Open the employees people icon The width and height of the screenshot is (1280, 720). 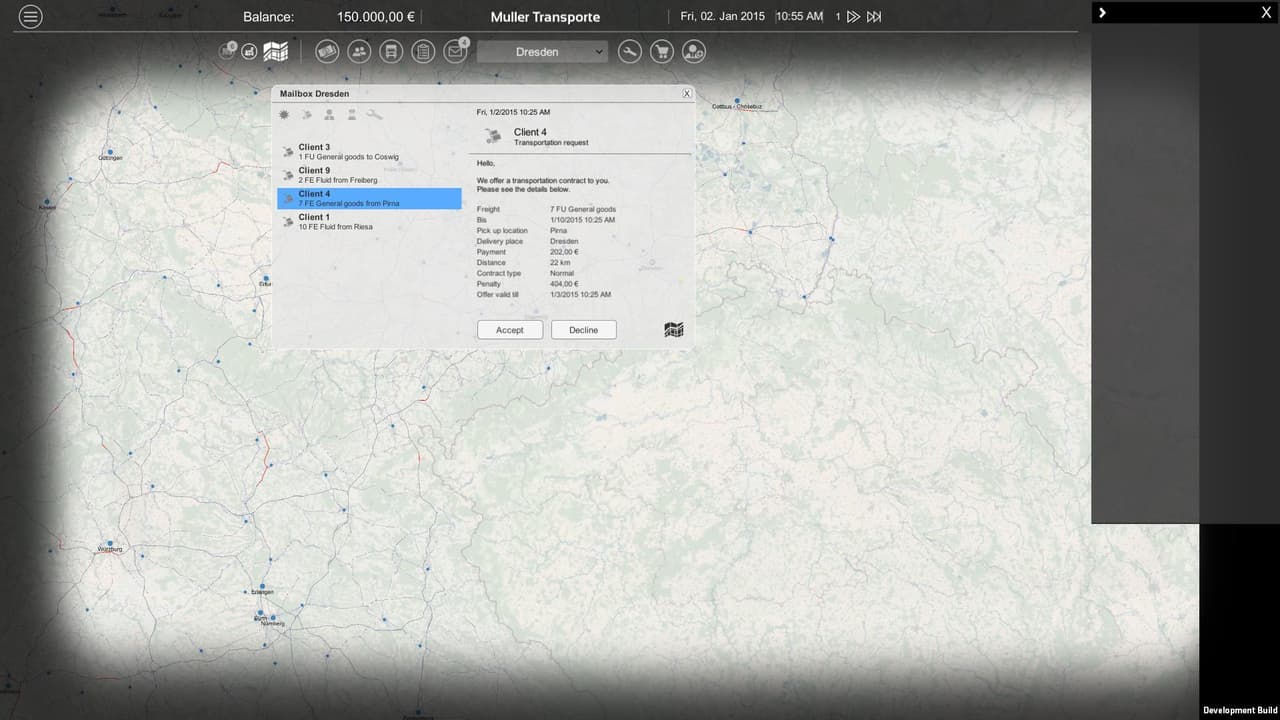point(359,51)
